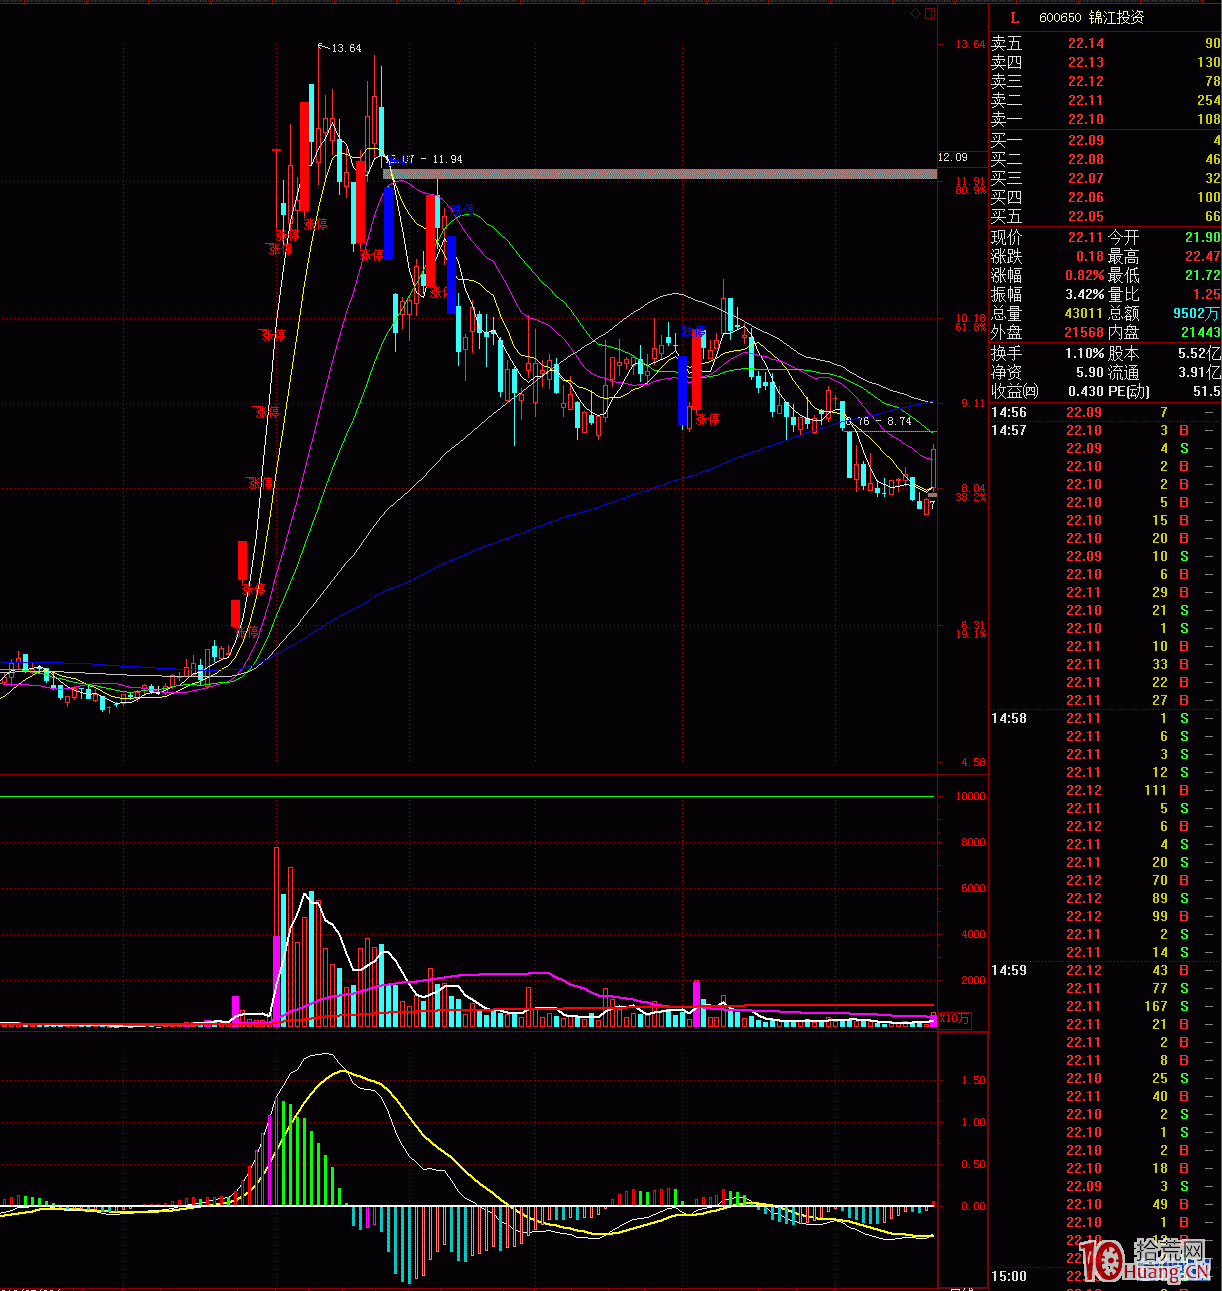Click the 今开 opening price 21.90
This screenshot has height=1291, width=1222.
coord(1203,237)
